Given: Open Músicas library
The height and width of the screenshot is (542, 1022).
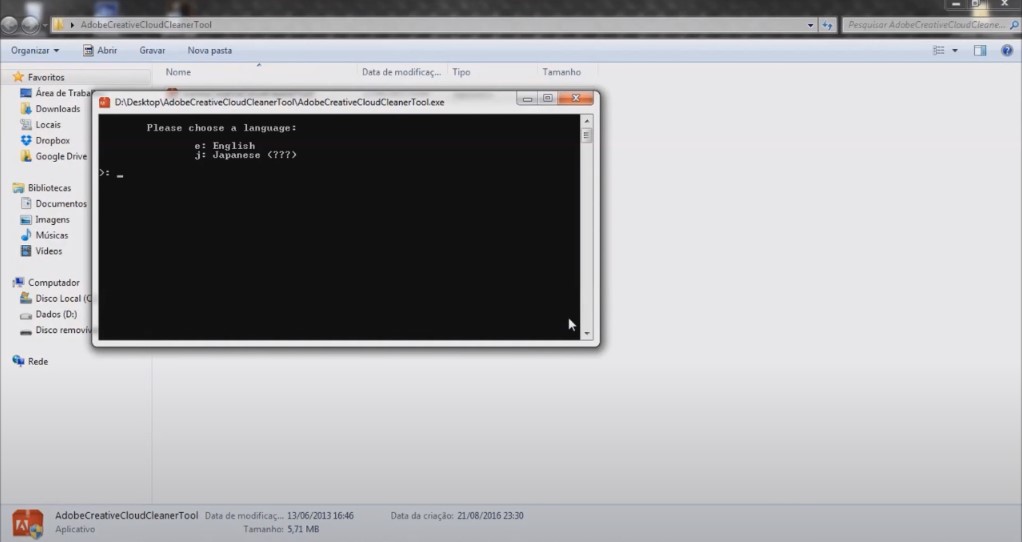Looking at the screenshot, I should (51, 235).
